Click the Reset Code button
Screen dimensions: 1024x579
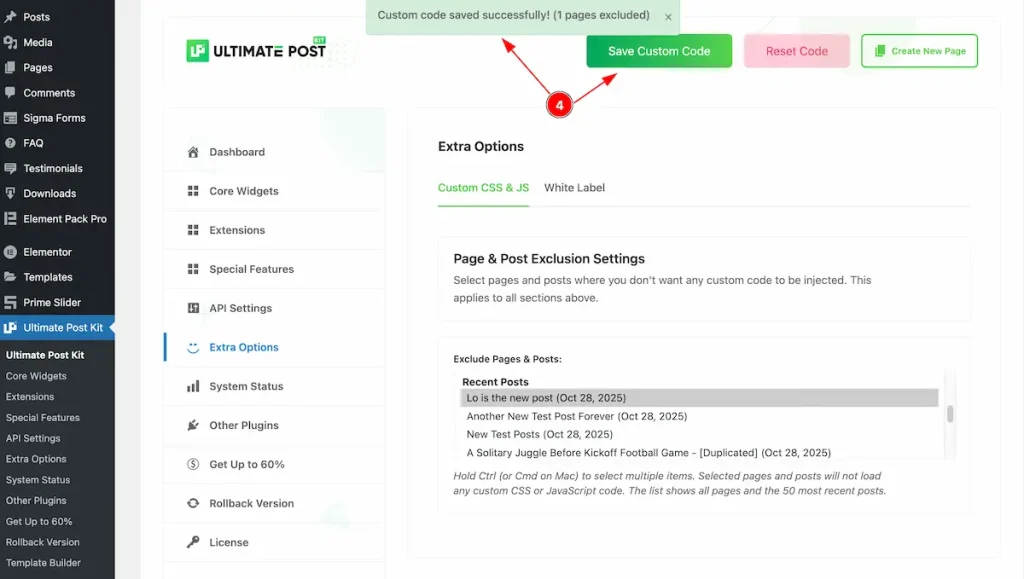(797, 51)
